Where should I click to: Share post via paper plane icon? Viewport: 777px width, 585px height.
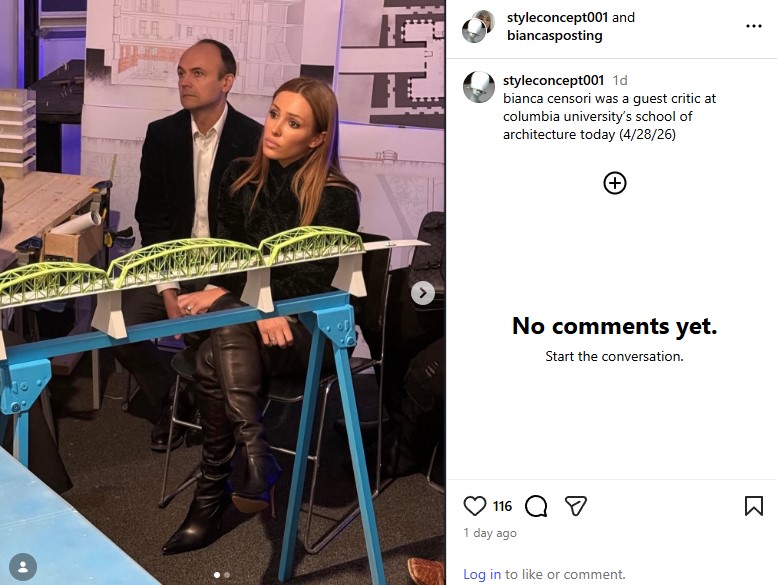coord(576,506)
